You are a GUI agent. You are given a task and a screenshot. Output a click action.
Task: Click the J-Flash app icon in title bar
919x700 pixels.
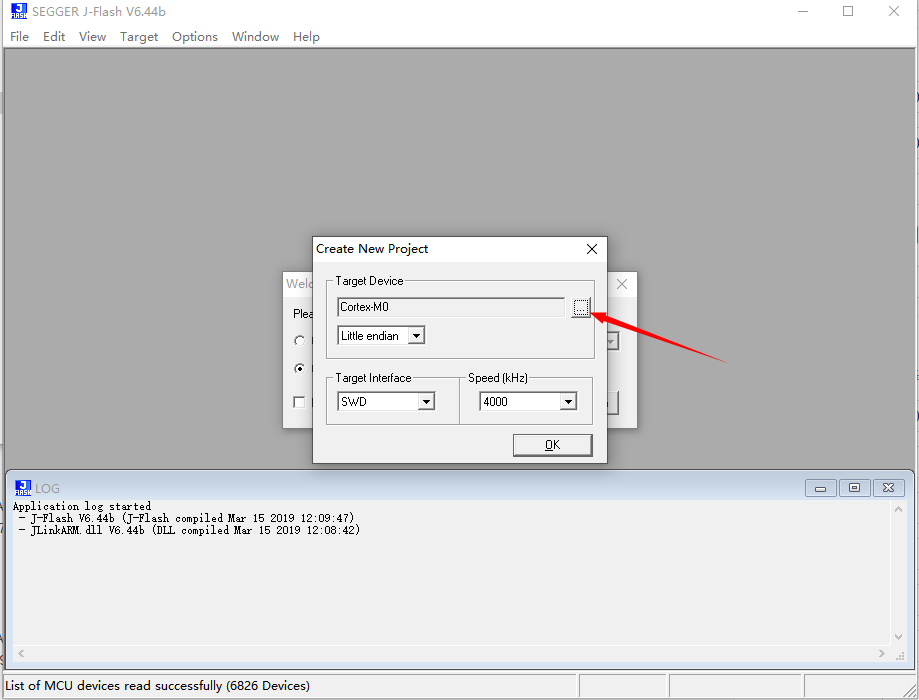coord(19,11)
